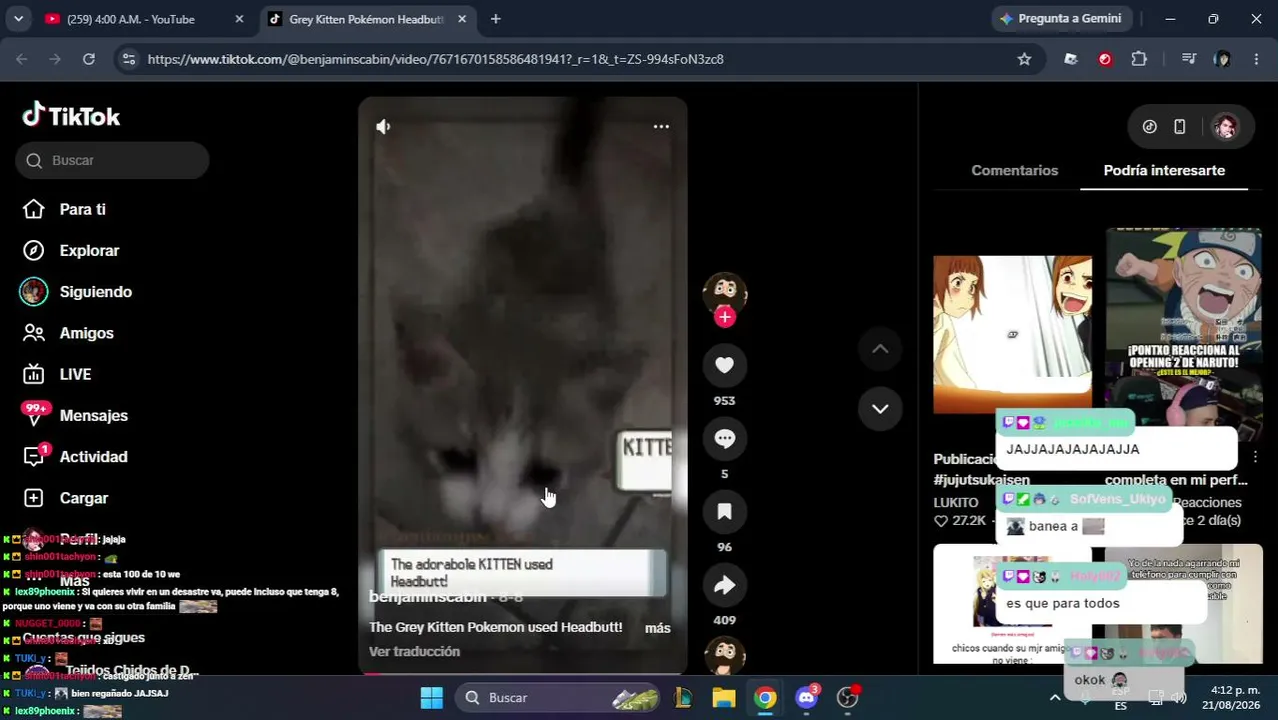Open the LIVE section
Viewport: 1278px width, 720px height.
(75, 374)
